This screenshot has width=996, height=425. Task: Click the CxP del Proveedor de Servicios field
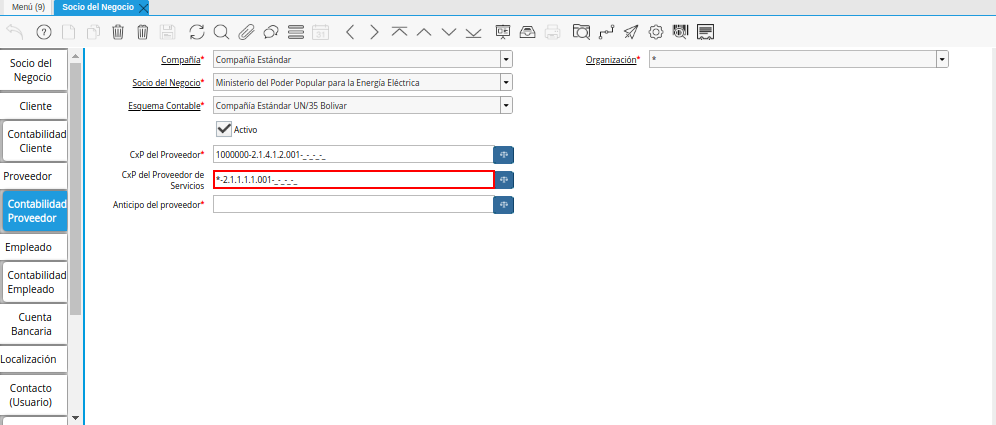[354, 180]
